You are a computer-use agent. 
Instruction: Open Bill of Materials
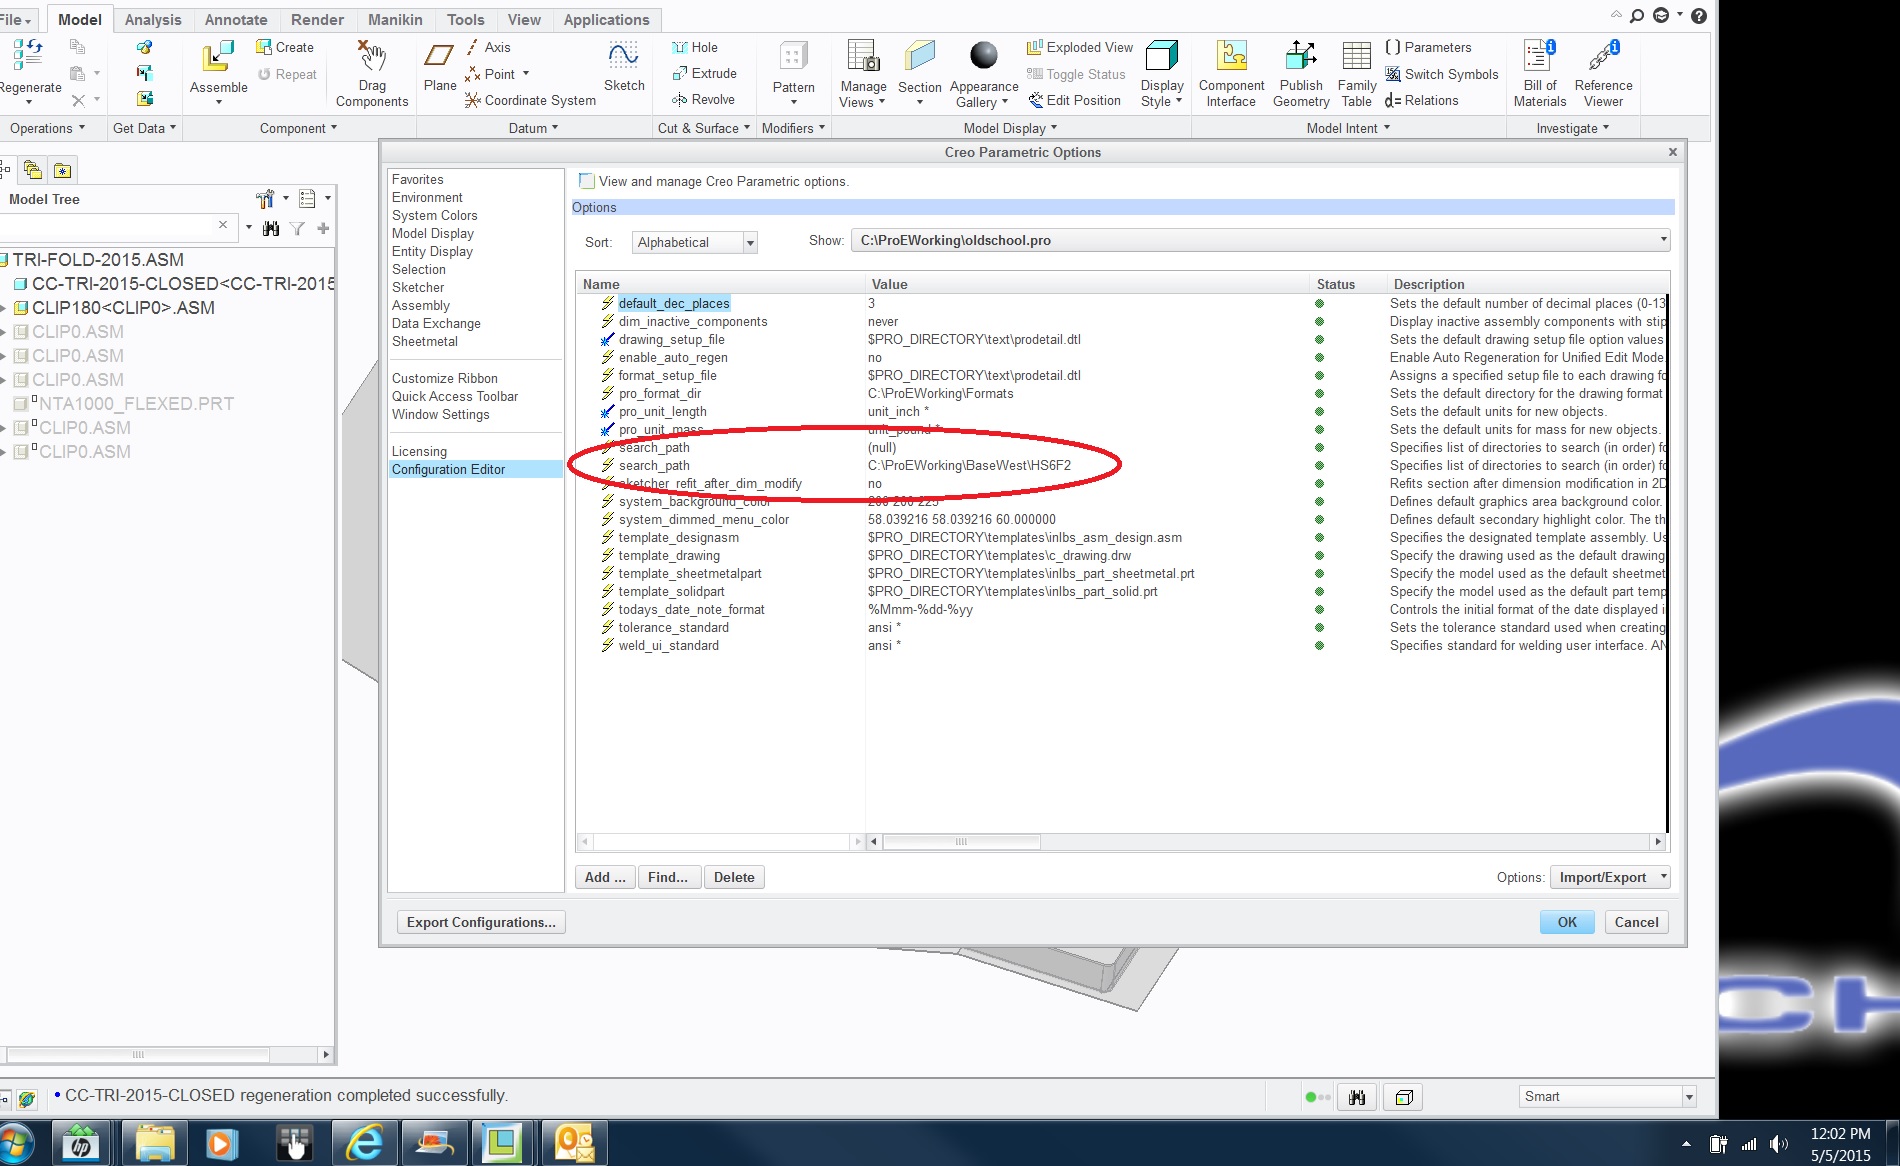coord(1539,73)
